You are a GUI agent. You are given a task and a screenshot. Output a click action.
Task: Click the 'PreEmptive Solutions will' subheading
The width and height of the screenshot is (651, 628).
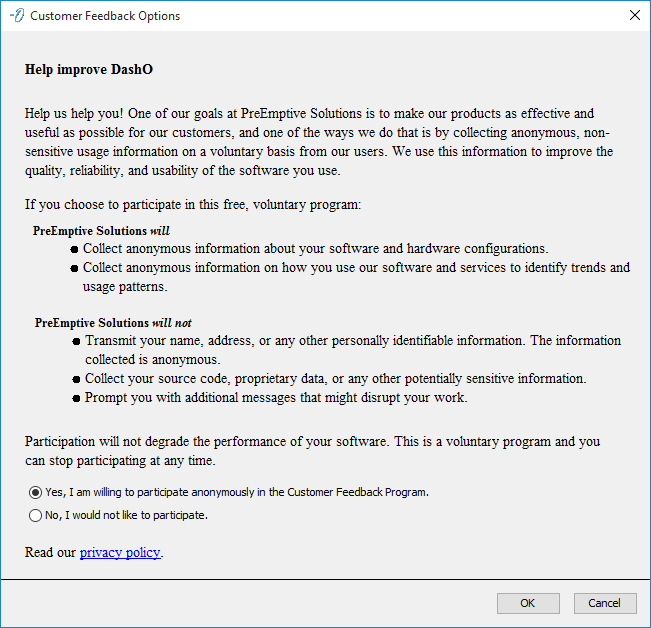click(x=101, y=230)
